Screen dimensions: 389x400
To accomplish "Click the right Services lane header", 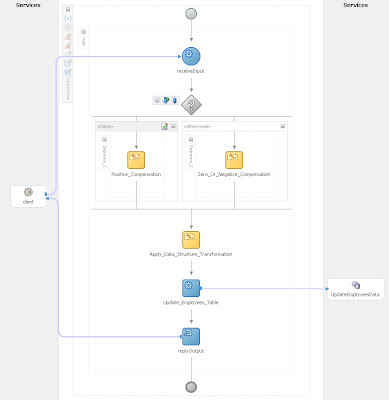I will (356, 5).
